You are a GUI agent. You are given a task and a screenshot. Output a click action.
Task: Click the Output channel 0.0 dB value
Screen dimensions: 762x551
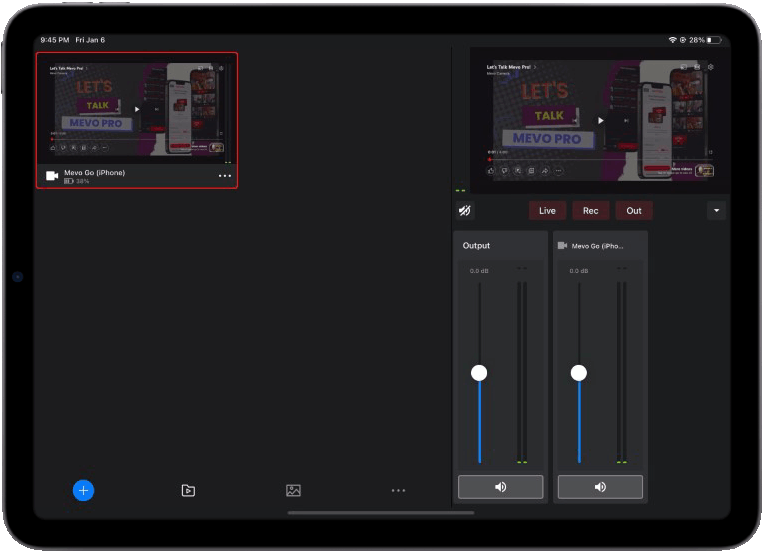tap(479, 271)
